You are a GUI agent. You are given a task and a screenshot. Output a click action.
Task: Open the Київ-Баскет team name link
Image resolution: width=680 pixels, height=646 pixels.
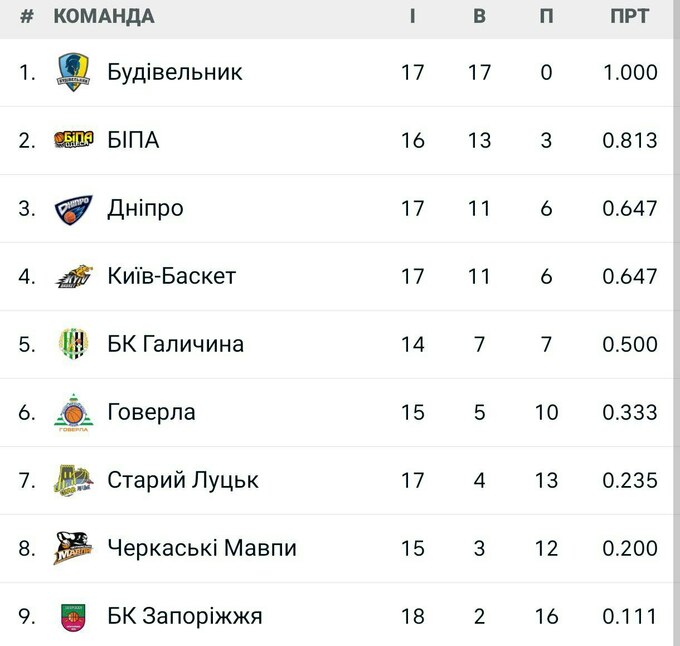click(171, 276)
